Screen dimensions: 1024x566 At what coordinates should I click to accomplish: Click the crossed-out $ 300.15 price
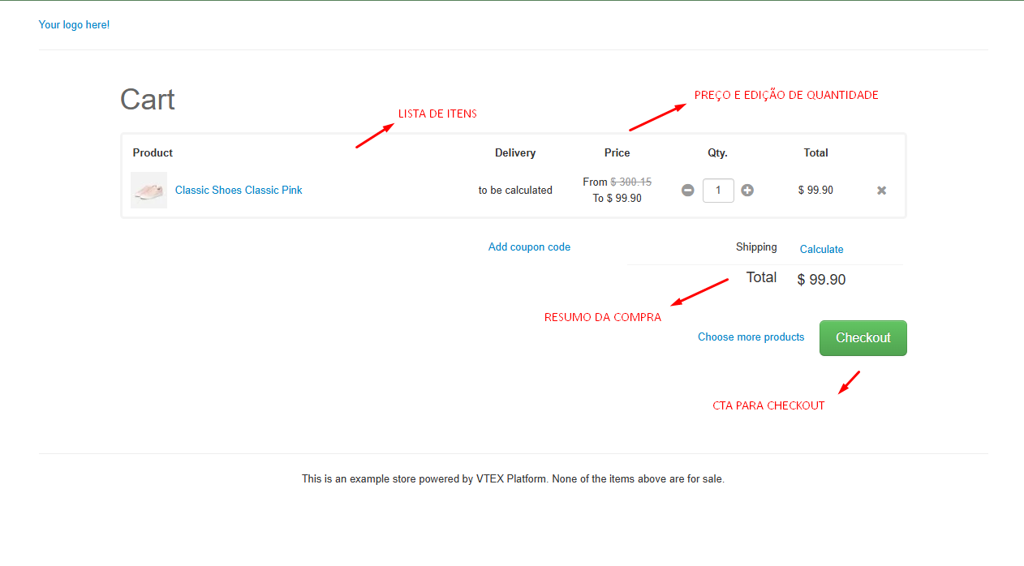[631, 182]
